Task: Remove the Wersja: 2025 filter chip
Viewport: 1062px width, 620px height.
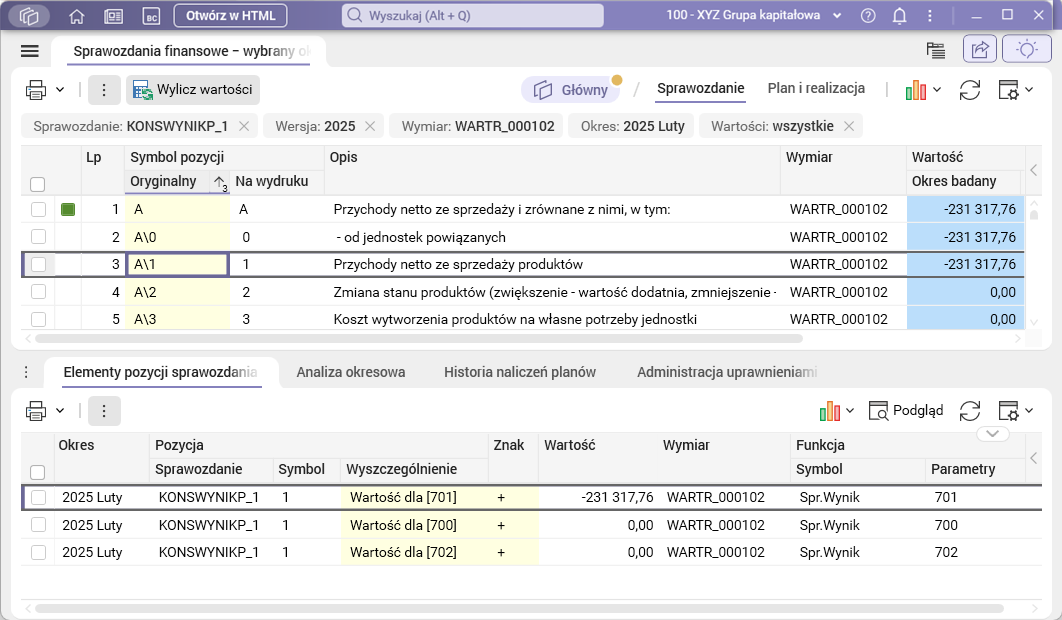Action: tap(370, 126)
